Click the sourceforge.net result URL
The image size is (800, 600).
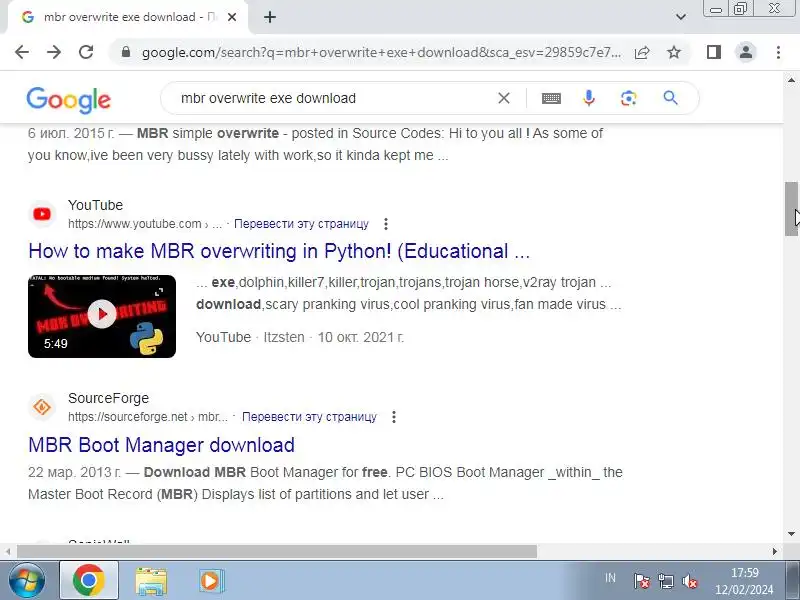point(148,417)
